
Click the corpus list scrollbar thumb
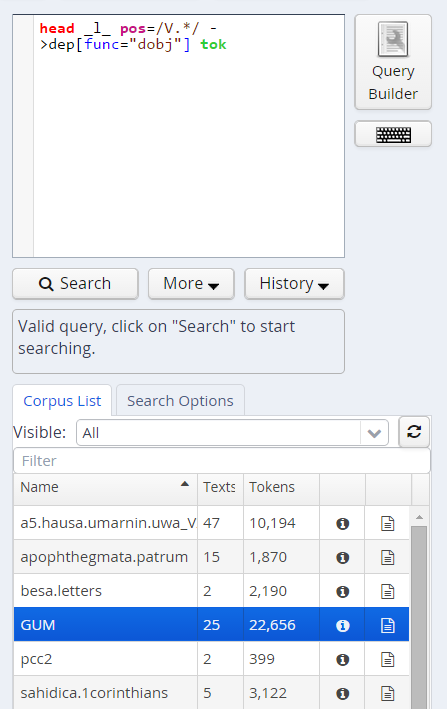[419, 617]
